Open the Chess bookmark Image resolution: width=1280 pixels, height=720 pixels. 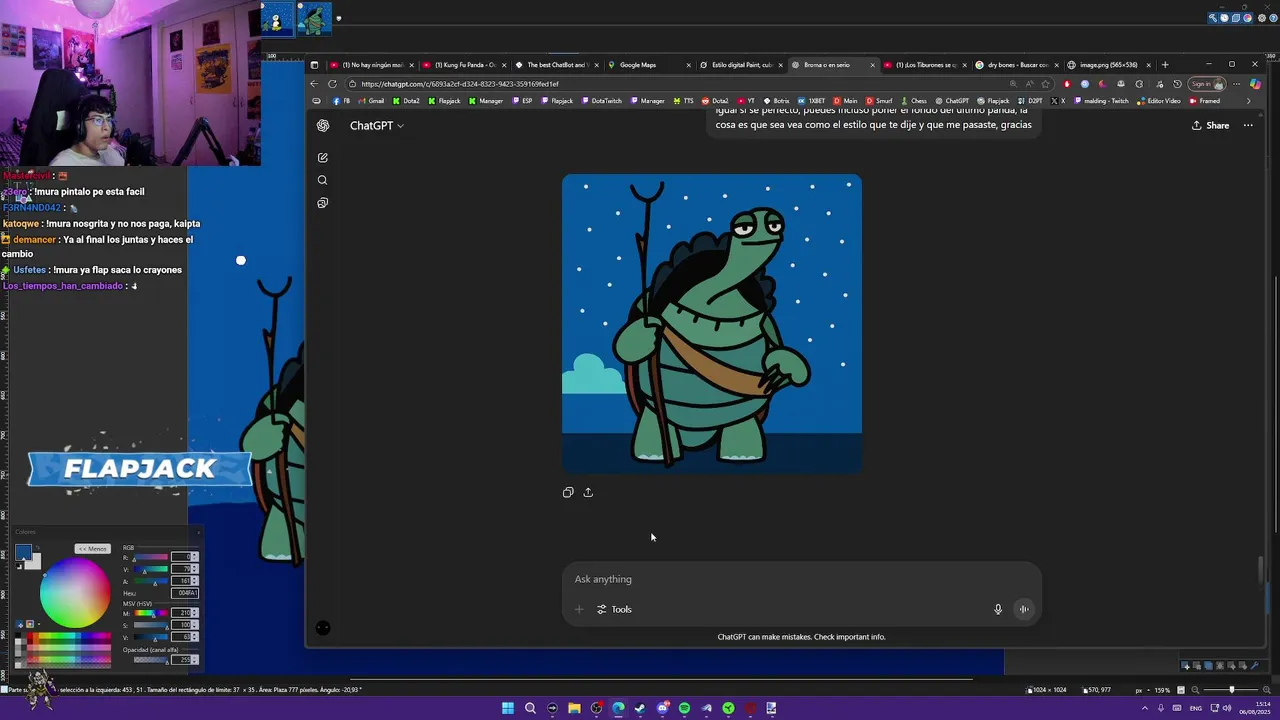914,101
